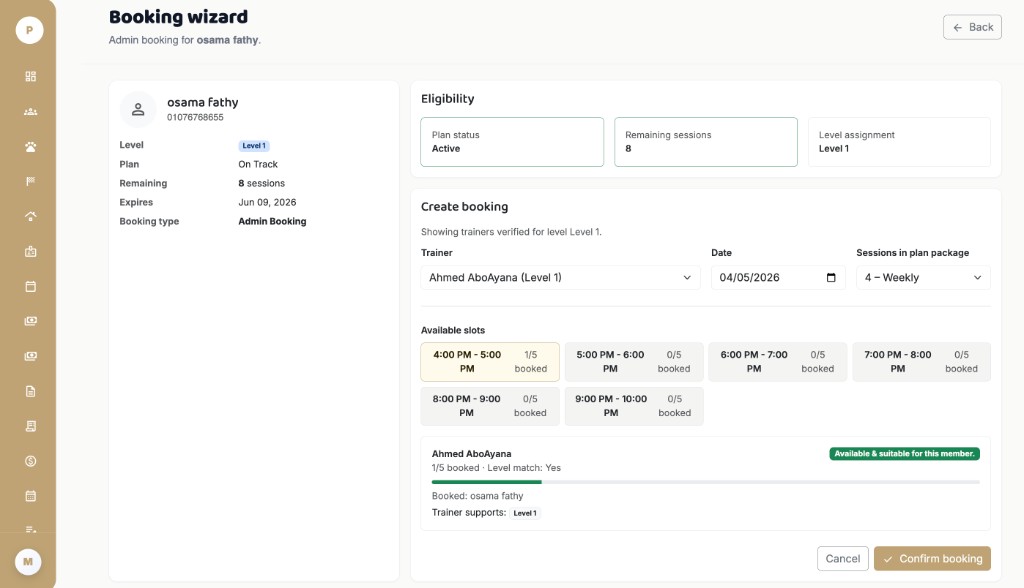Go back using the Back button
The height and width of the screenshot is (588, 1024).
tap(972, 27)
